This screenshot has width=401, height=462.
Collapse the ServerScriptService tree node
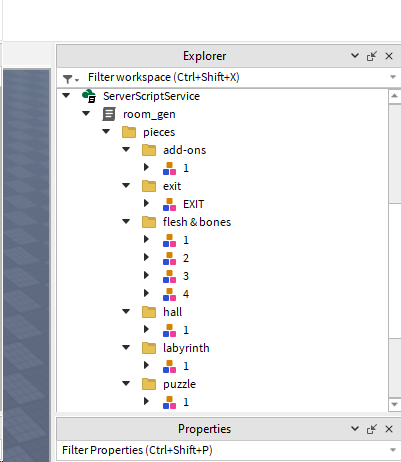pos(66,96)
